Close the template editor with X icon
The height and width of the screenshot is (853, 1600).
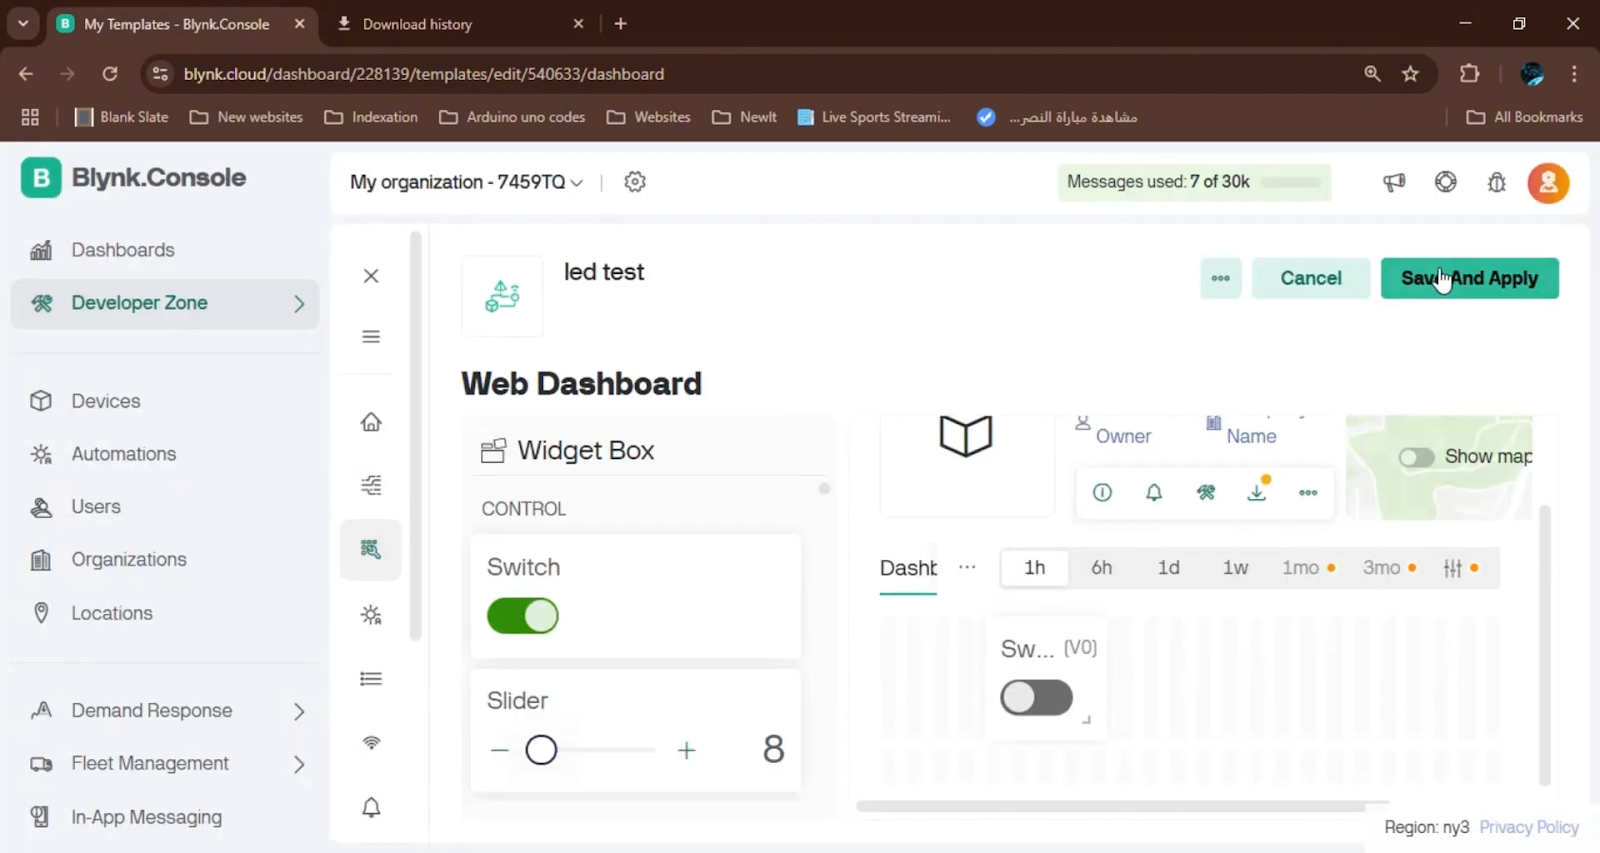pos(371,276)
